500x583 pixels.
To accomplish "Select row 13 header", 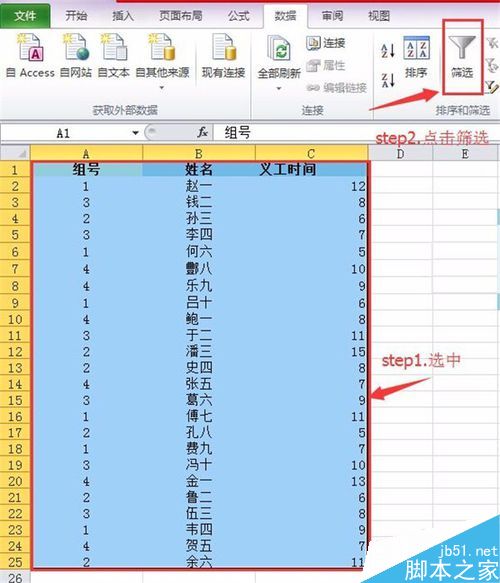I will click(x=15, y=368).
